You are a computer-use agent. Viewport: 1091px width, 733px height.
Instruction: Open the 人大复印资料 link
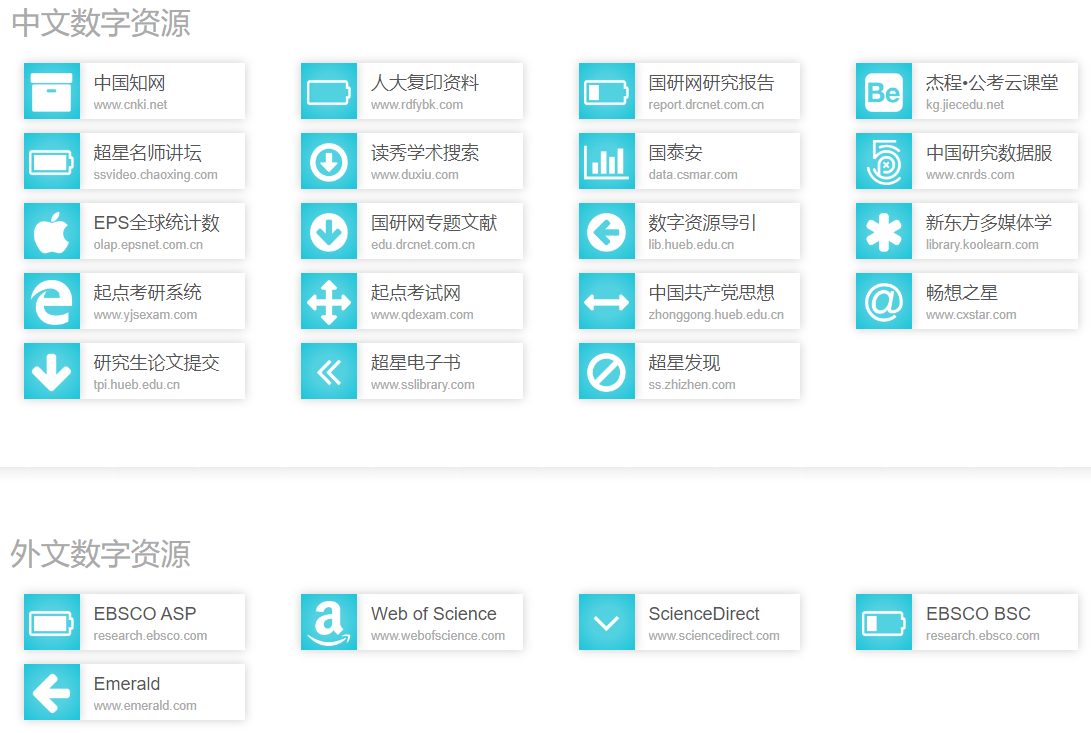(x=425, y=83)
